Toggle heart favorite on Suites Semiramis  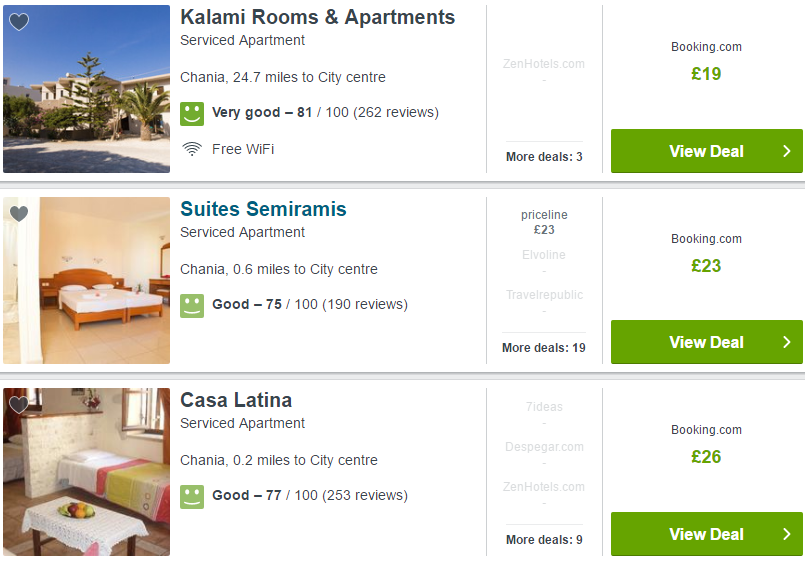(19, 214)
